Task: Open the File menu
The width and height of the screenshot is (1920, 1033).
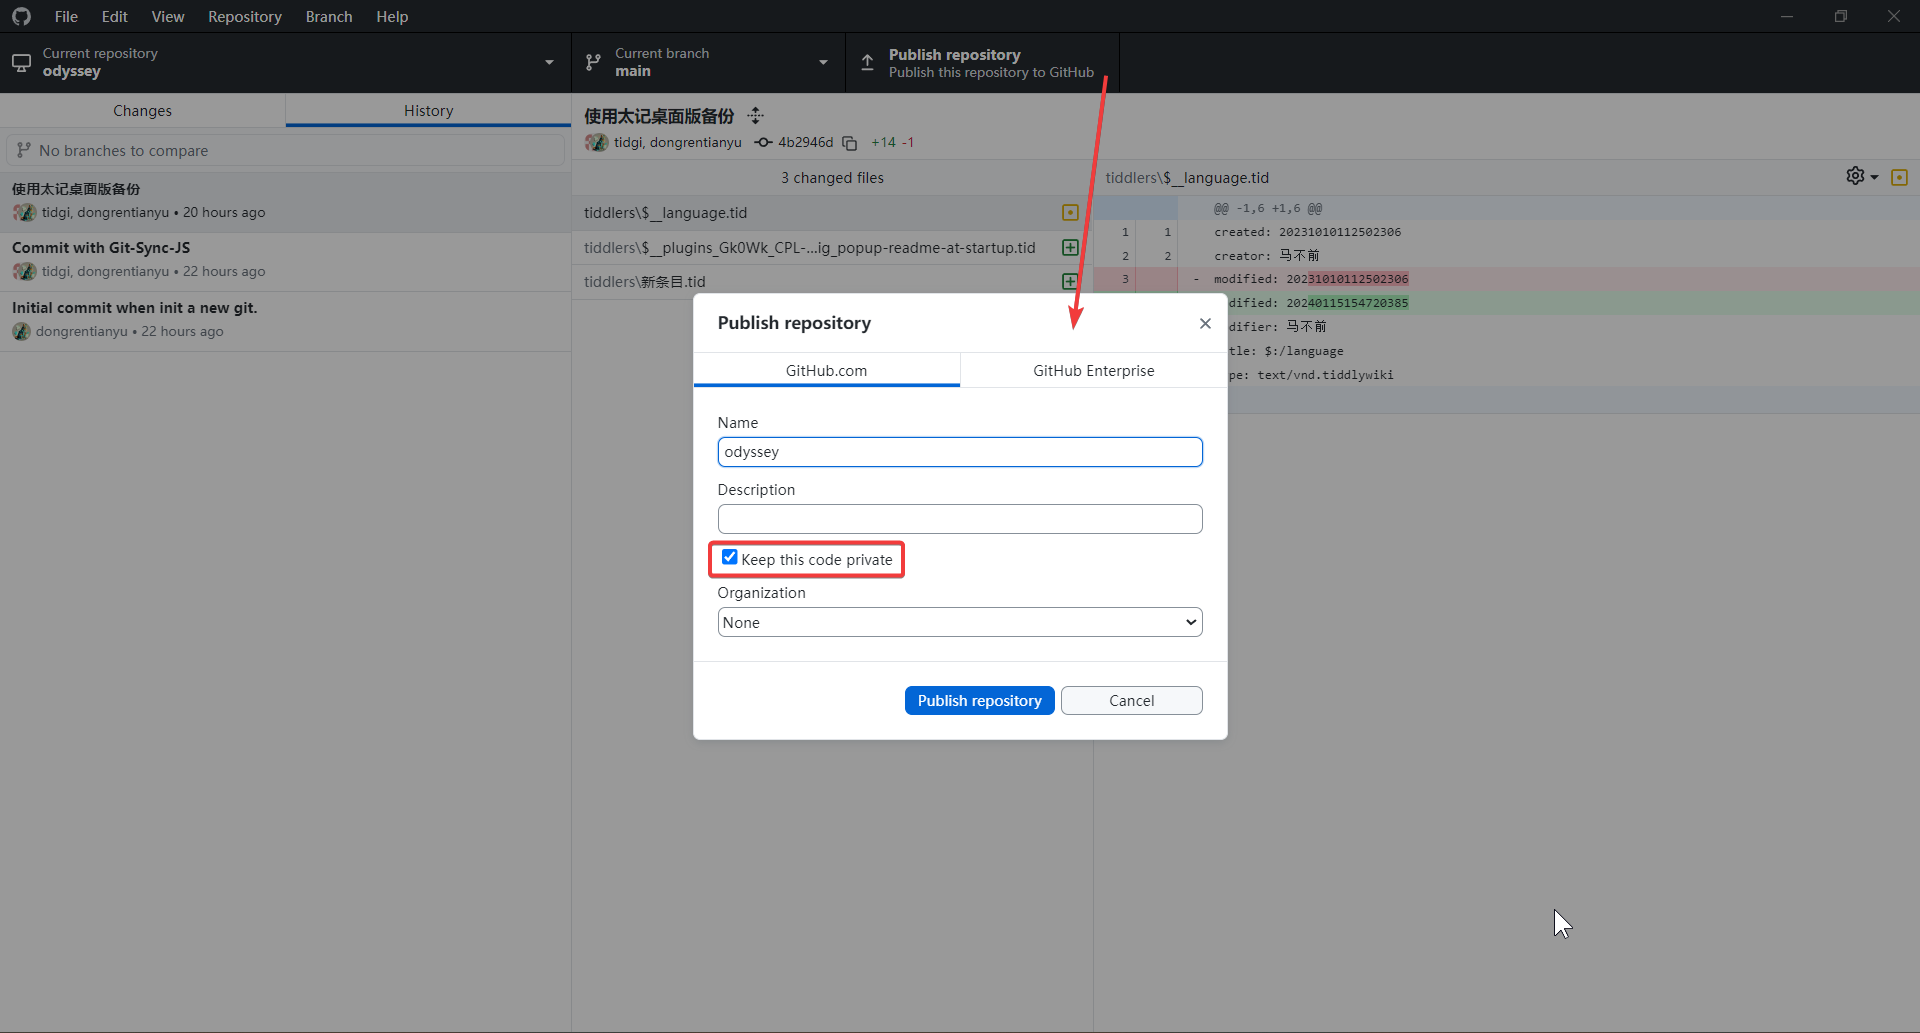Action: (66, 16)
